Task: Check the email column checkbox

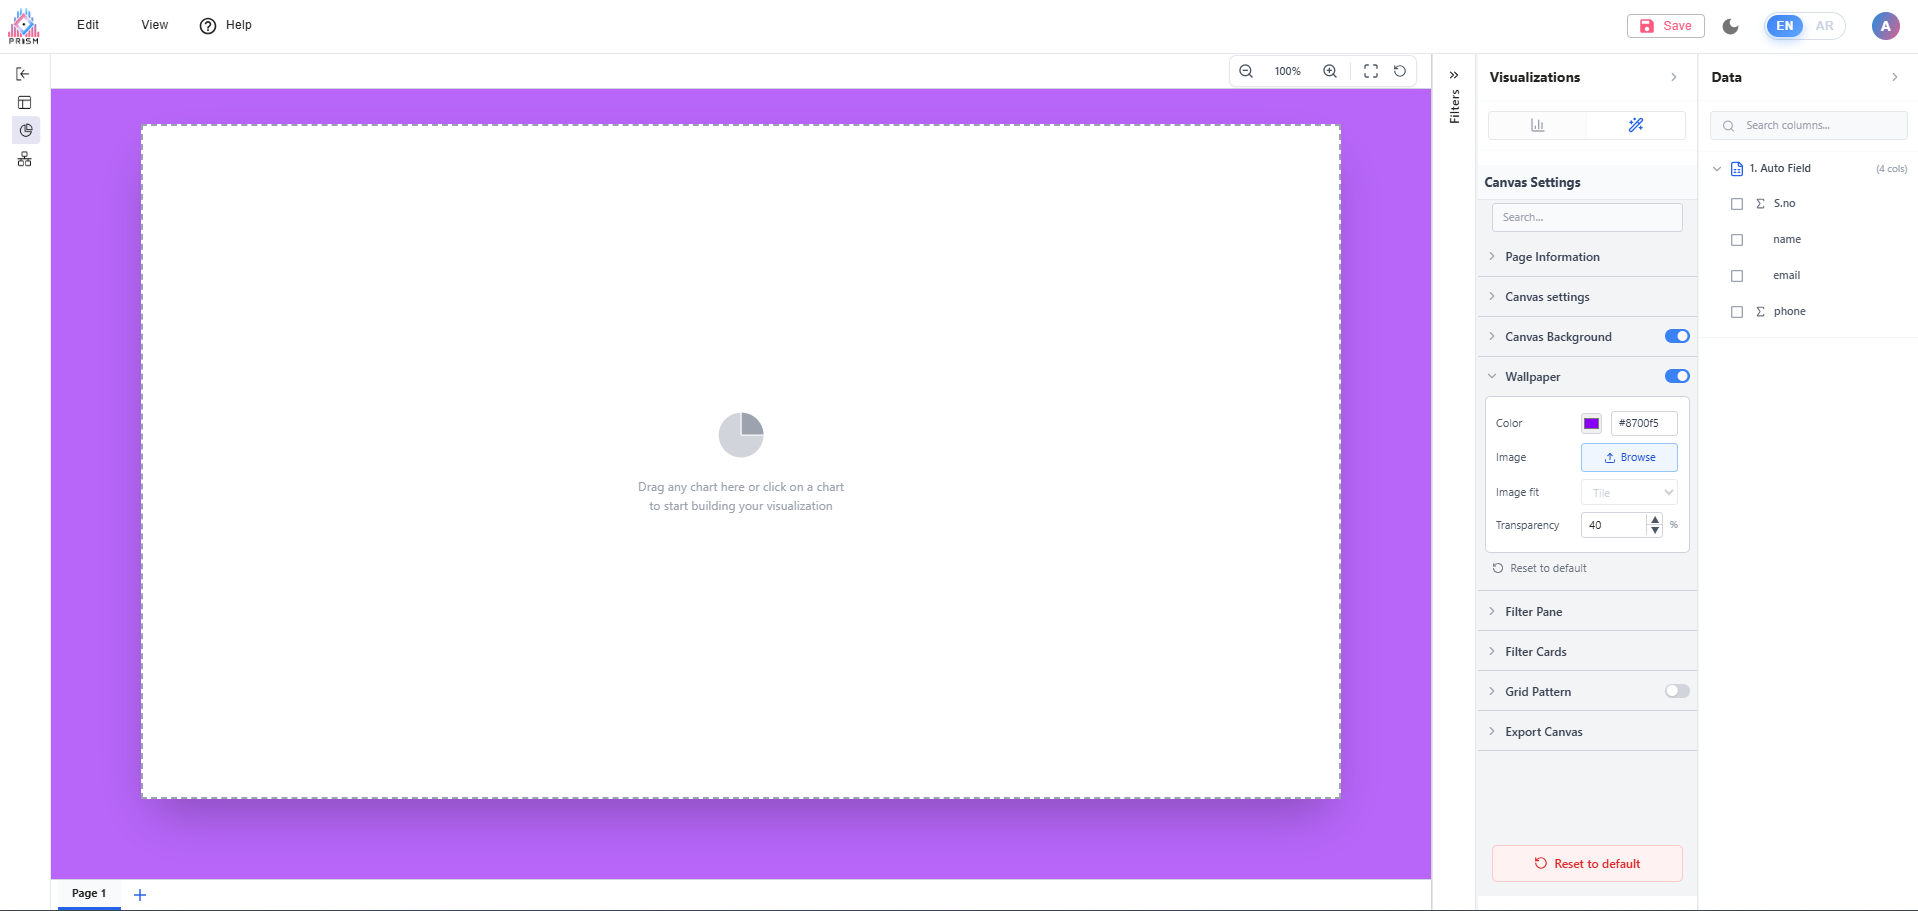Action: pos(1737,276)
